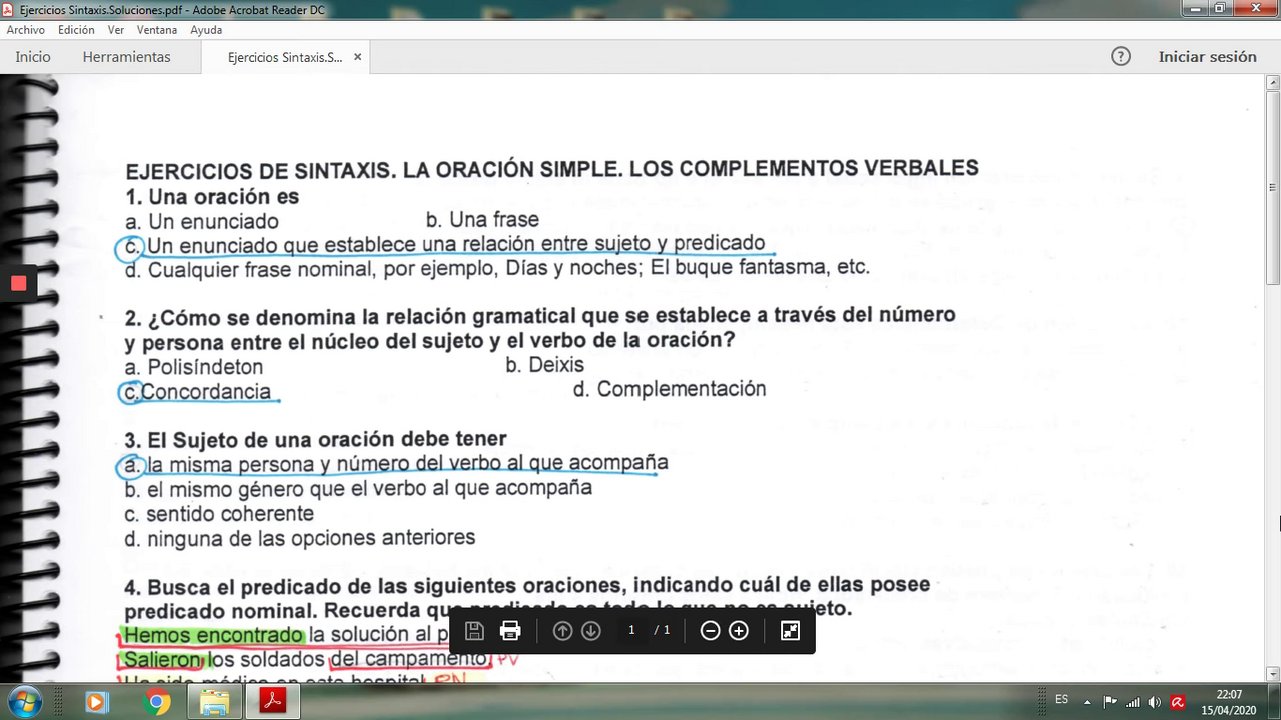Click the question '3. El Sujeto de una oración debe tener'
1281x720 pixels.
click(x=315, y=440)
